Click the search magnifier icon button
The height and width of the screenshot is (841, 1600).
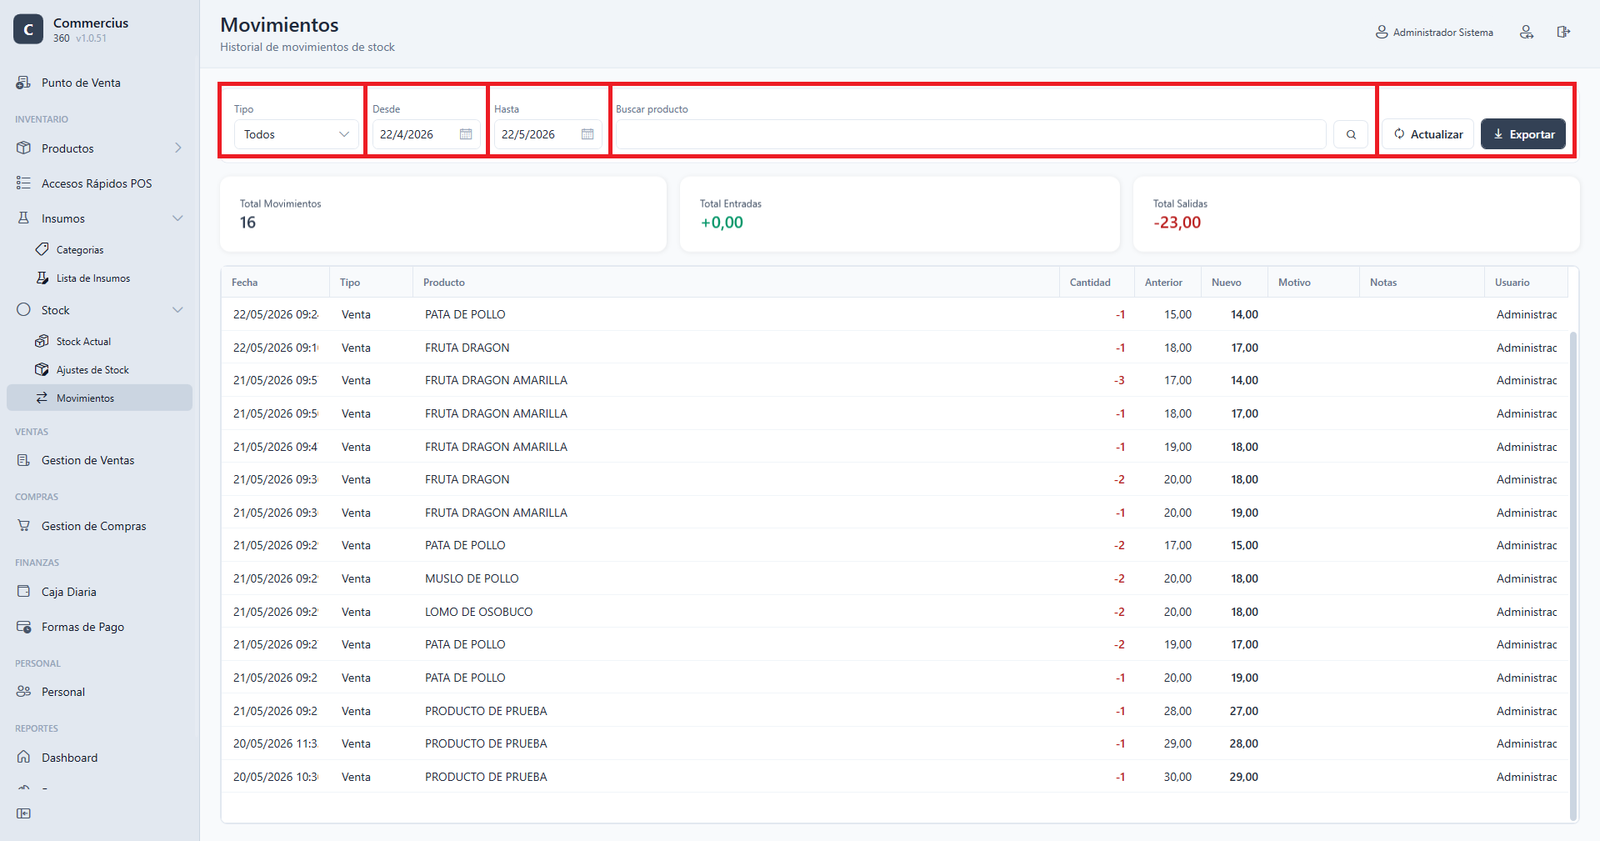[1350, 134]
